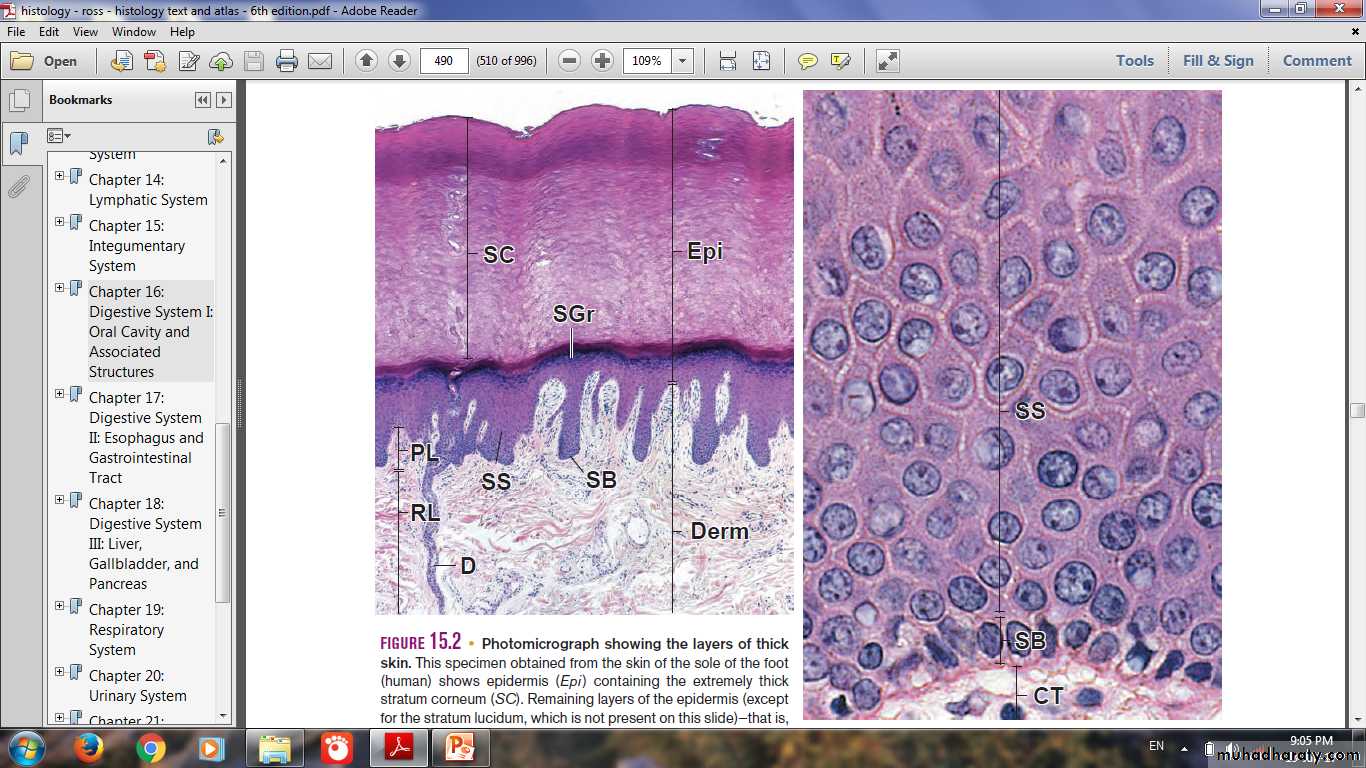This screenshot has height=768, width=1366.
Task: Open the Tools pane
Action: click(x=1134, y=61)
